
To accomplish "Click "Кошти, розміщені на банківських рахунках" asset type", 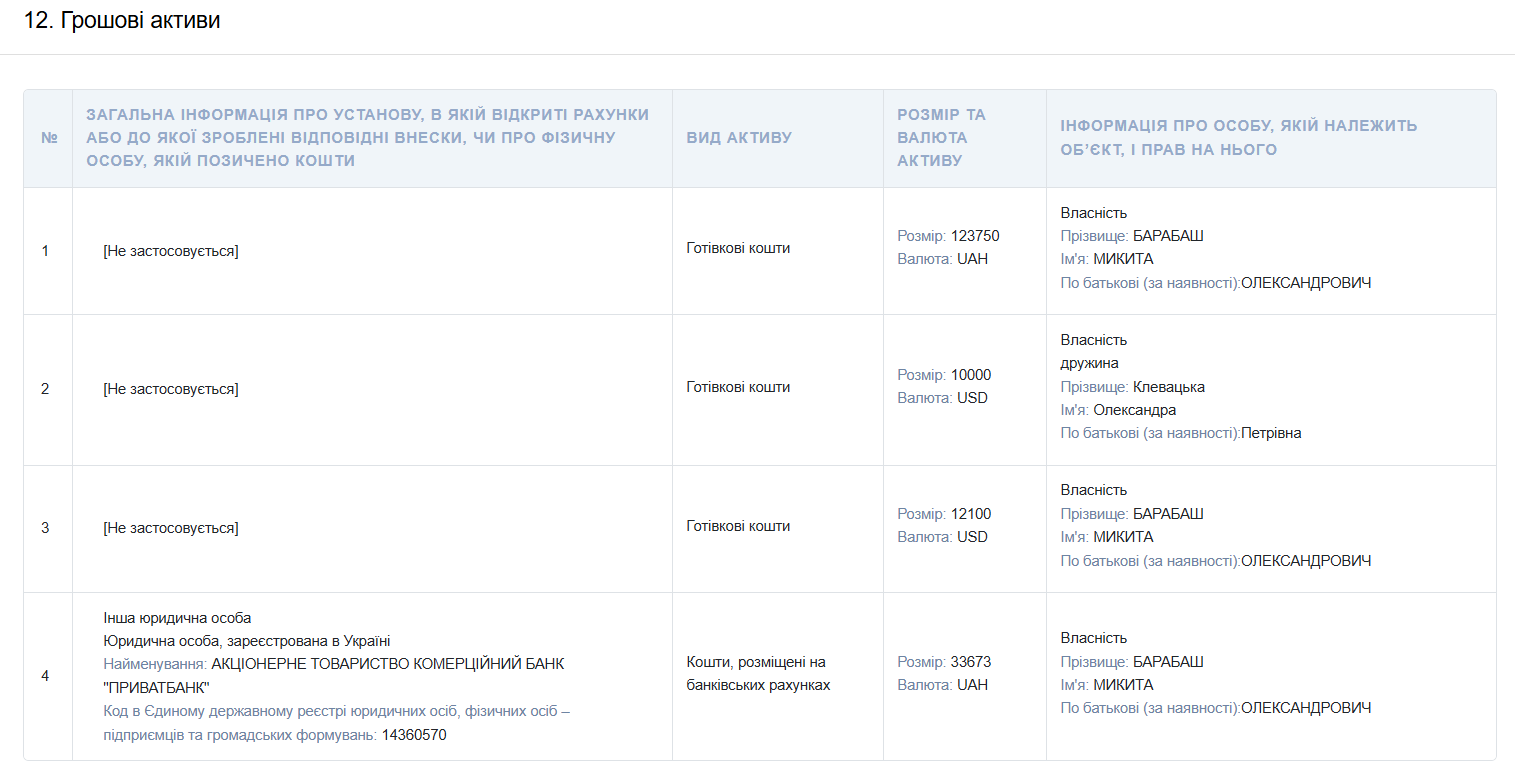I will pos(757,674).
